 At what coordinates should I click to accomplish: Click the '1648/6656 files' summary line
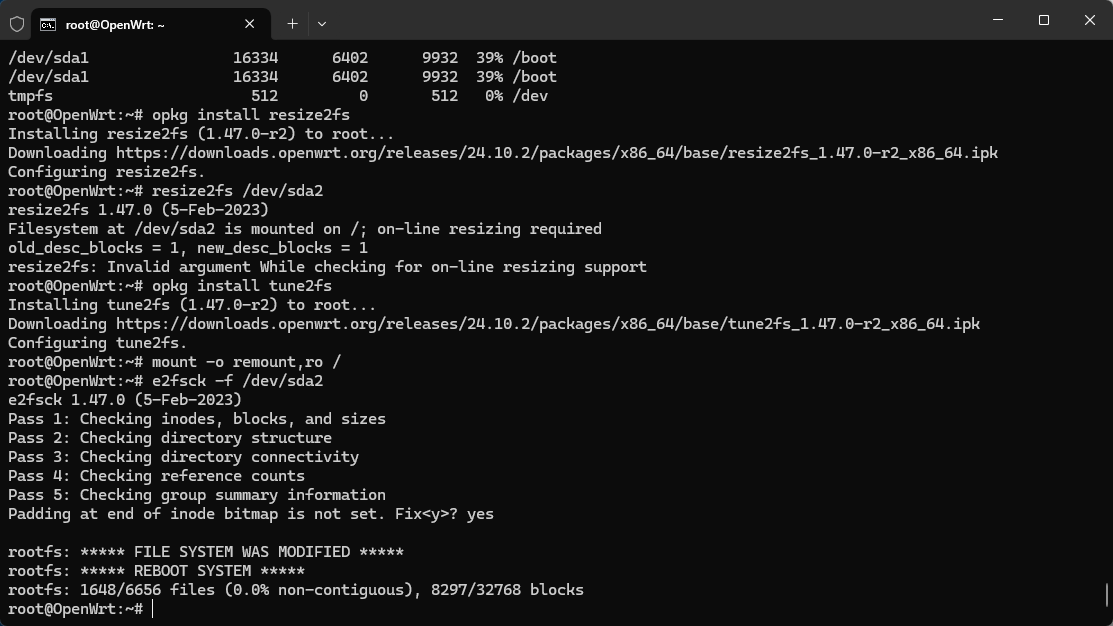[x=295, y=591]
